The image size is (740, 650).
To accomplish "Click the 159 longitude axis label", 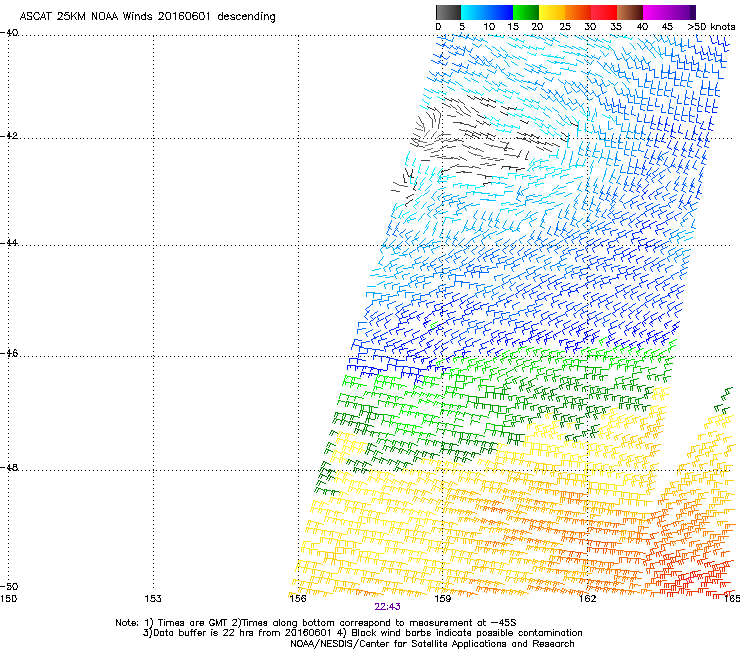I will pyautogui.click(x=442, y=599).
